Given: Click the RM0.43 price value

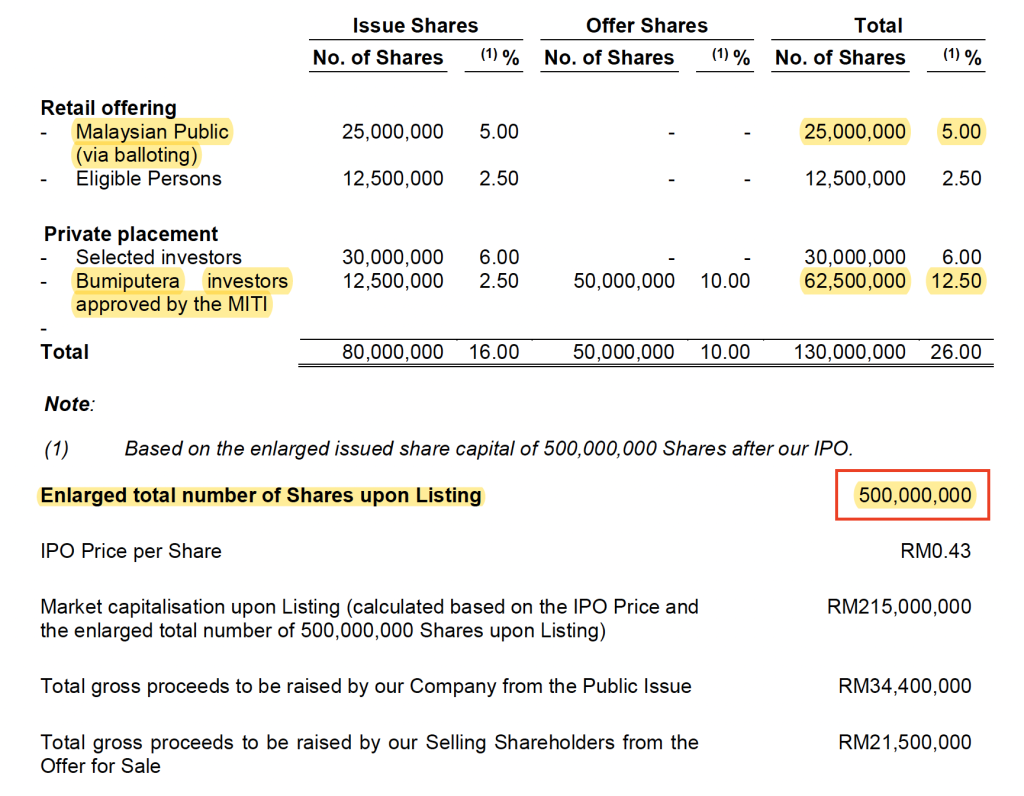Looking at the screenshot, I should tap(936, 551).
